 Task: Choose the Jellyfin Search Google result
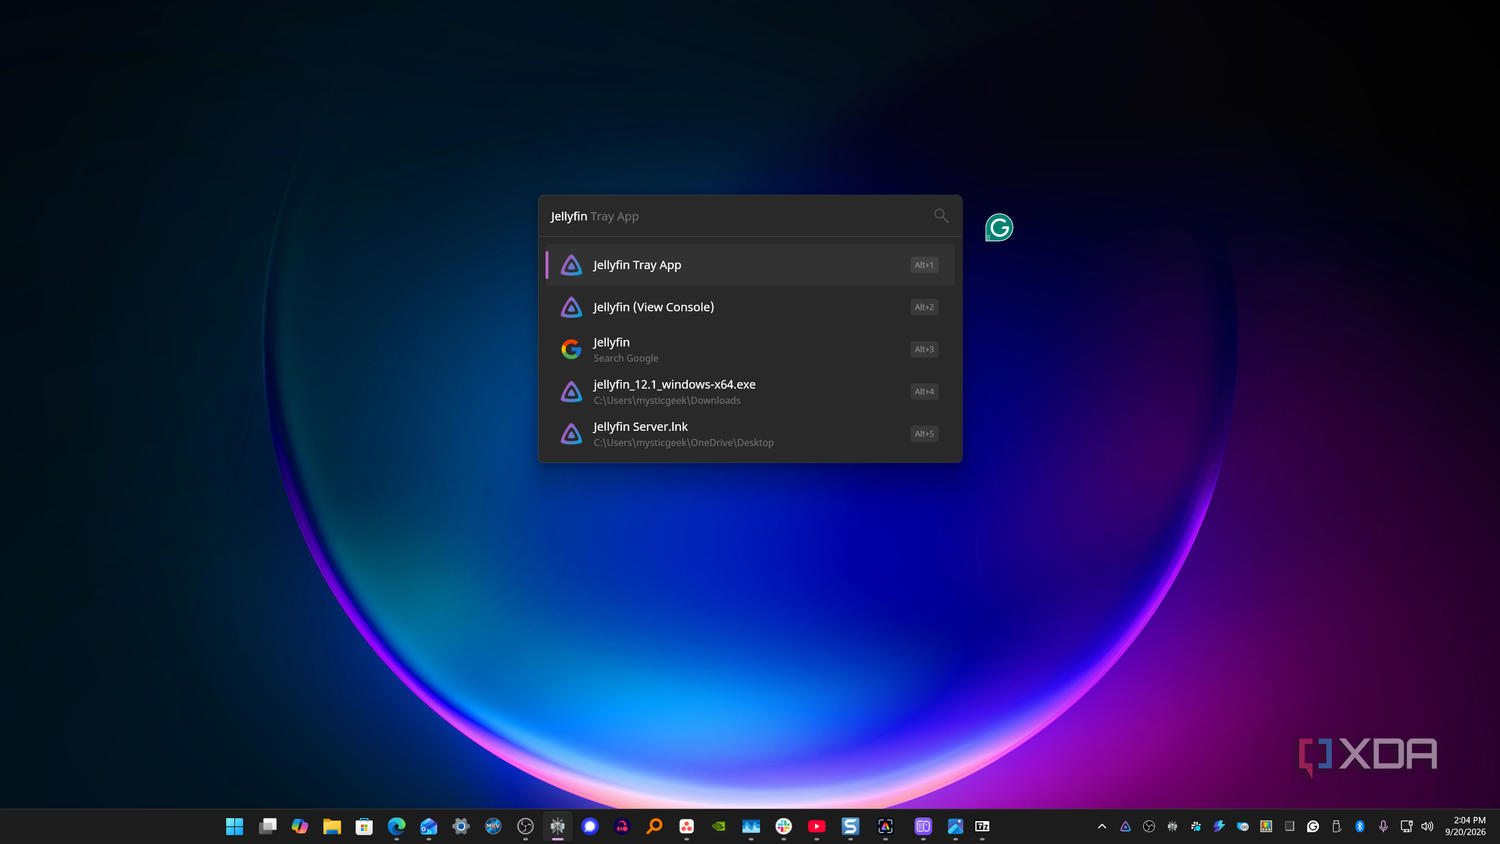(750, 349)
